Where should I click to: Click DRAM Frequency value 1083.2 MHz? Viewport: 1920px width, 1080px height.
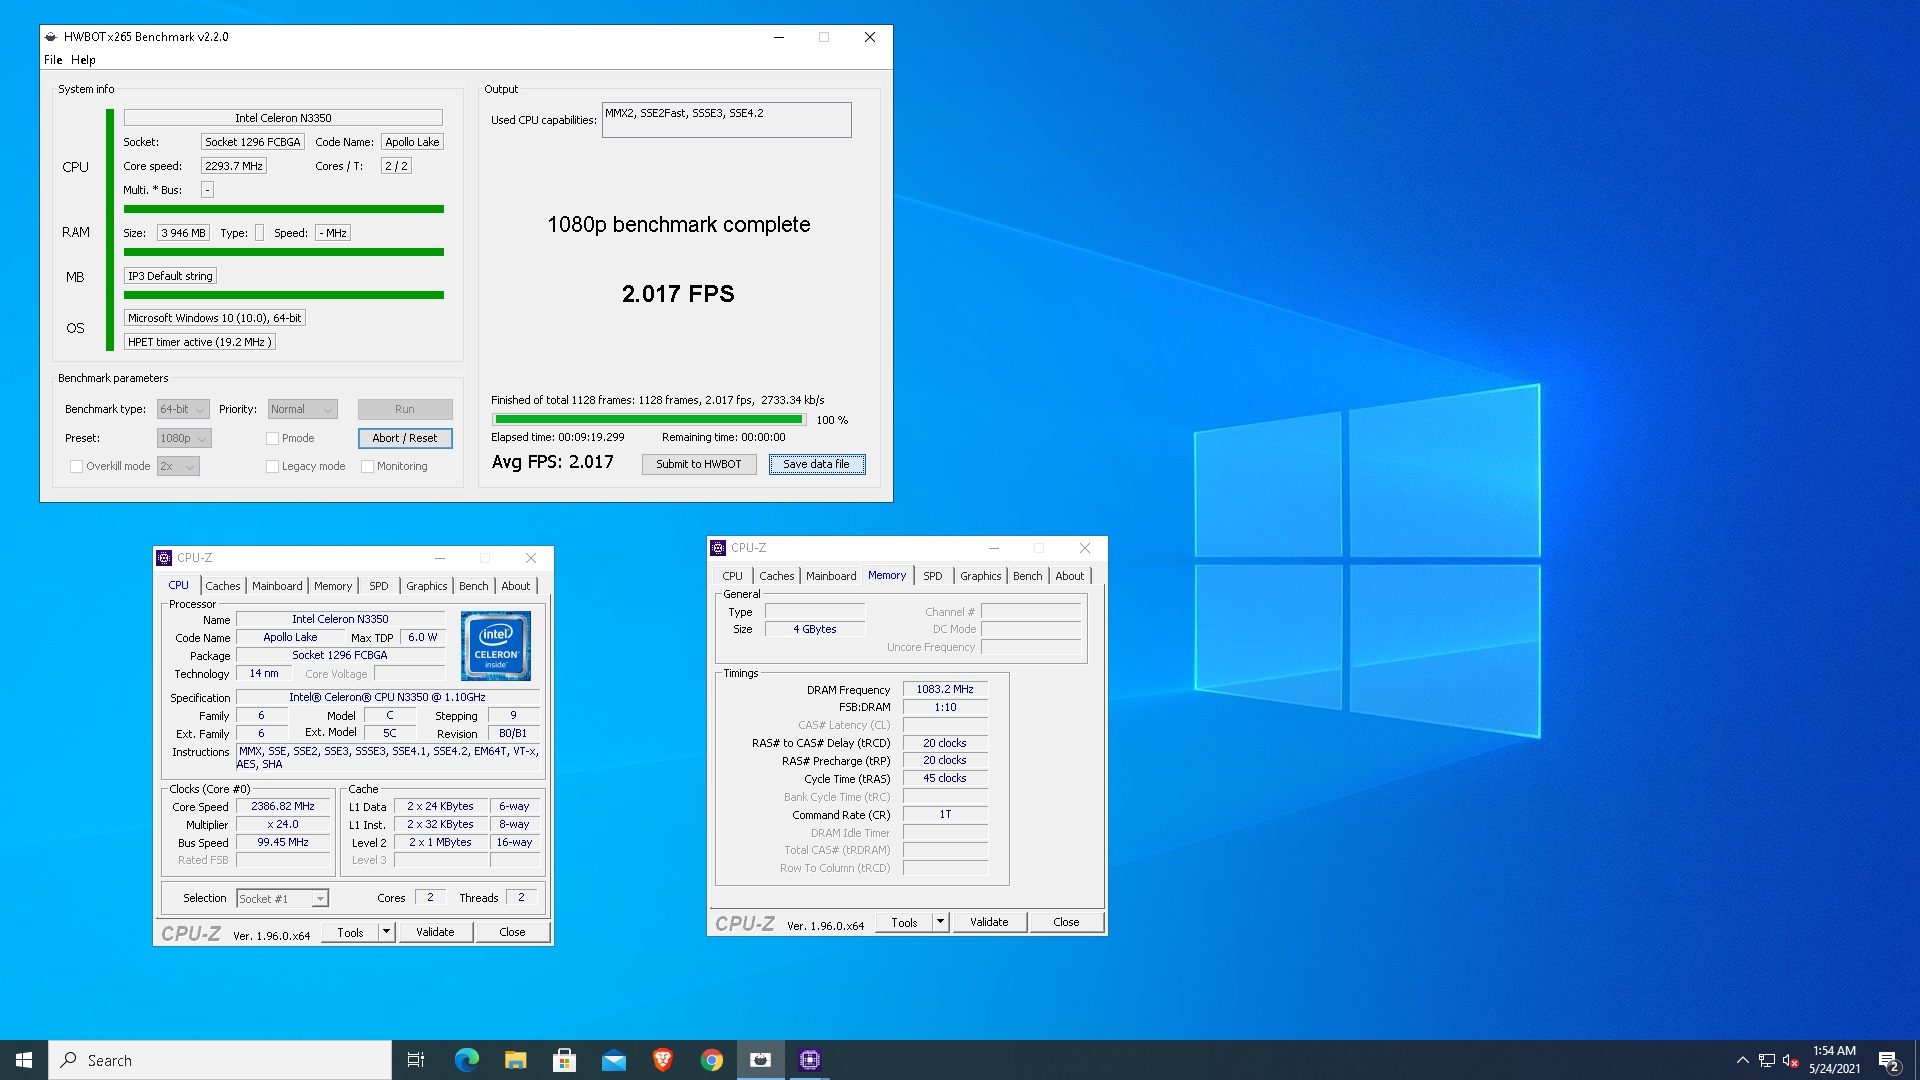[x=945, y=689]
